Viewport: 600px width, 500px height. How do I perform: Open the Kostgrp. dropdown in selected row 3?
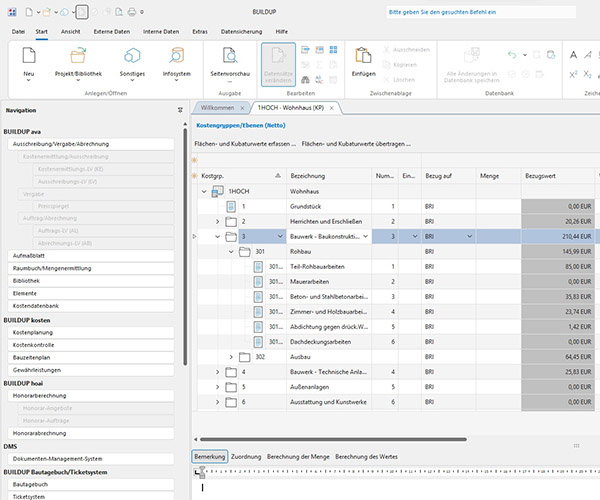280,236
